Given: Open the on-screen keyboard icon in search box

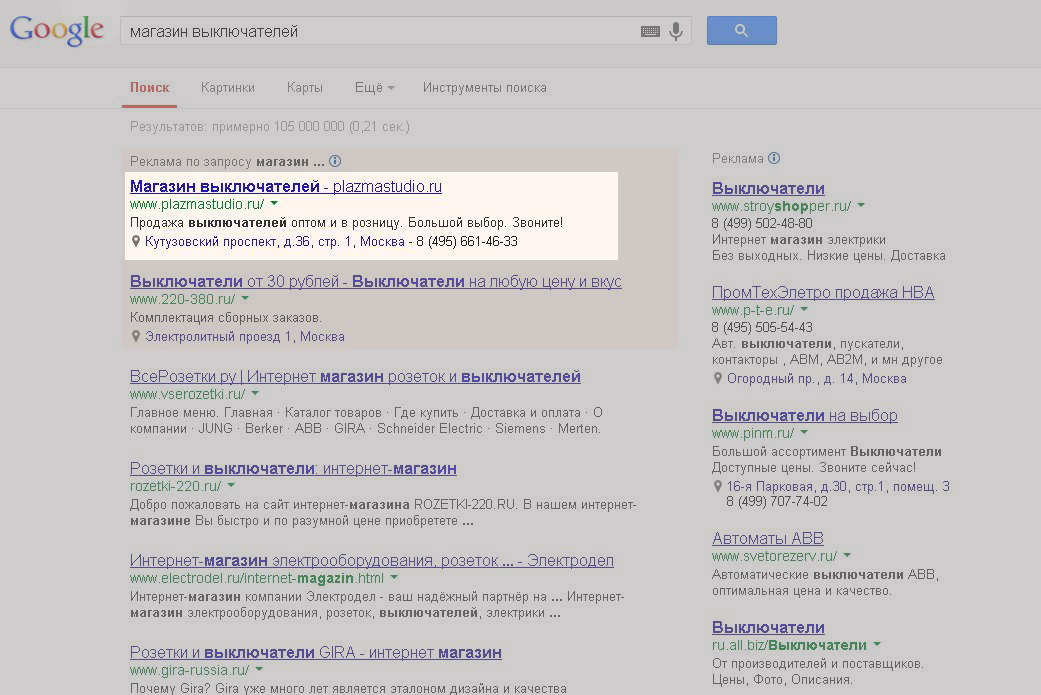Looking at the screenshot, I should click(650, 31).
